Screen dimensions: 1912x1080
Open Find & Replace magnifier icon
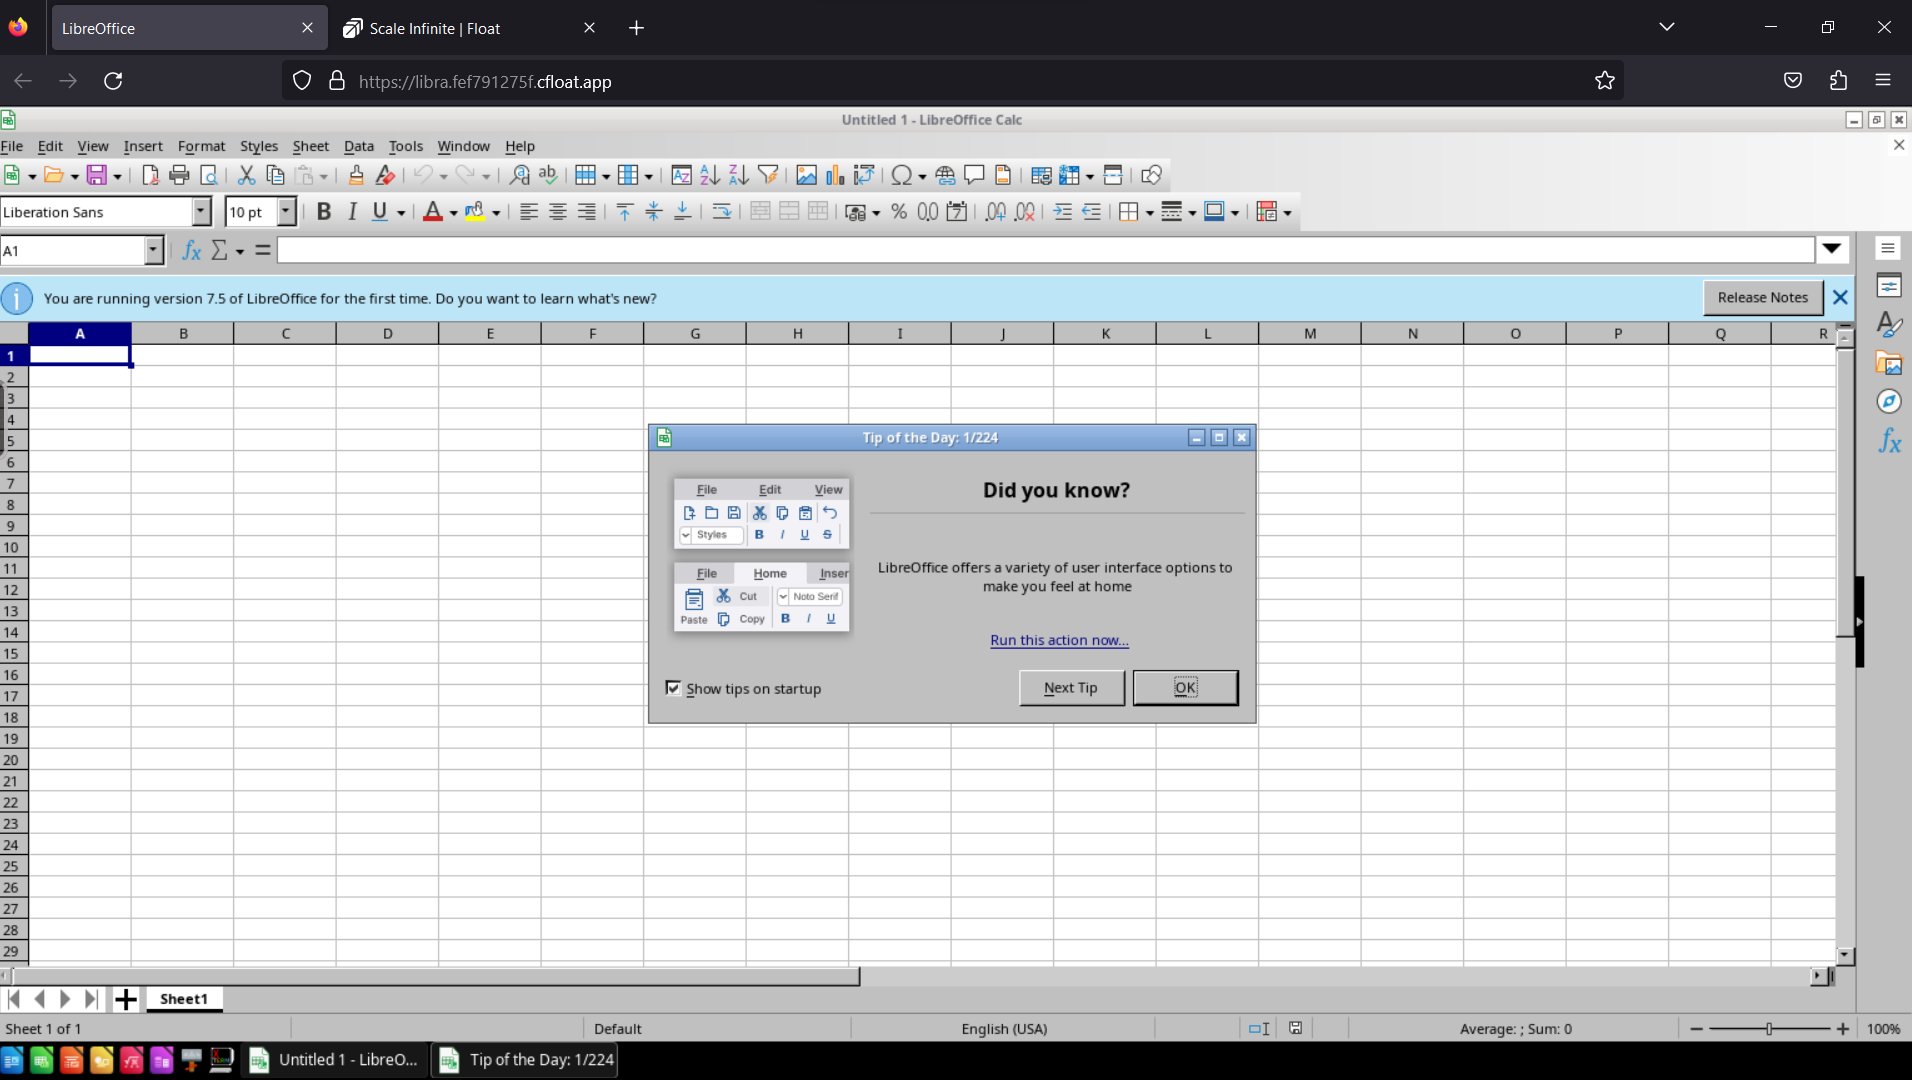pos(519,175)
